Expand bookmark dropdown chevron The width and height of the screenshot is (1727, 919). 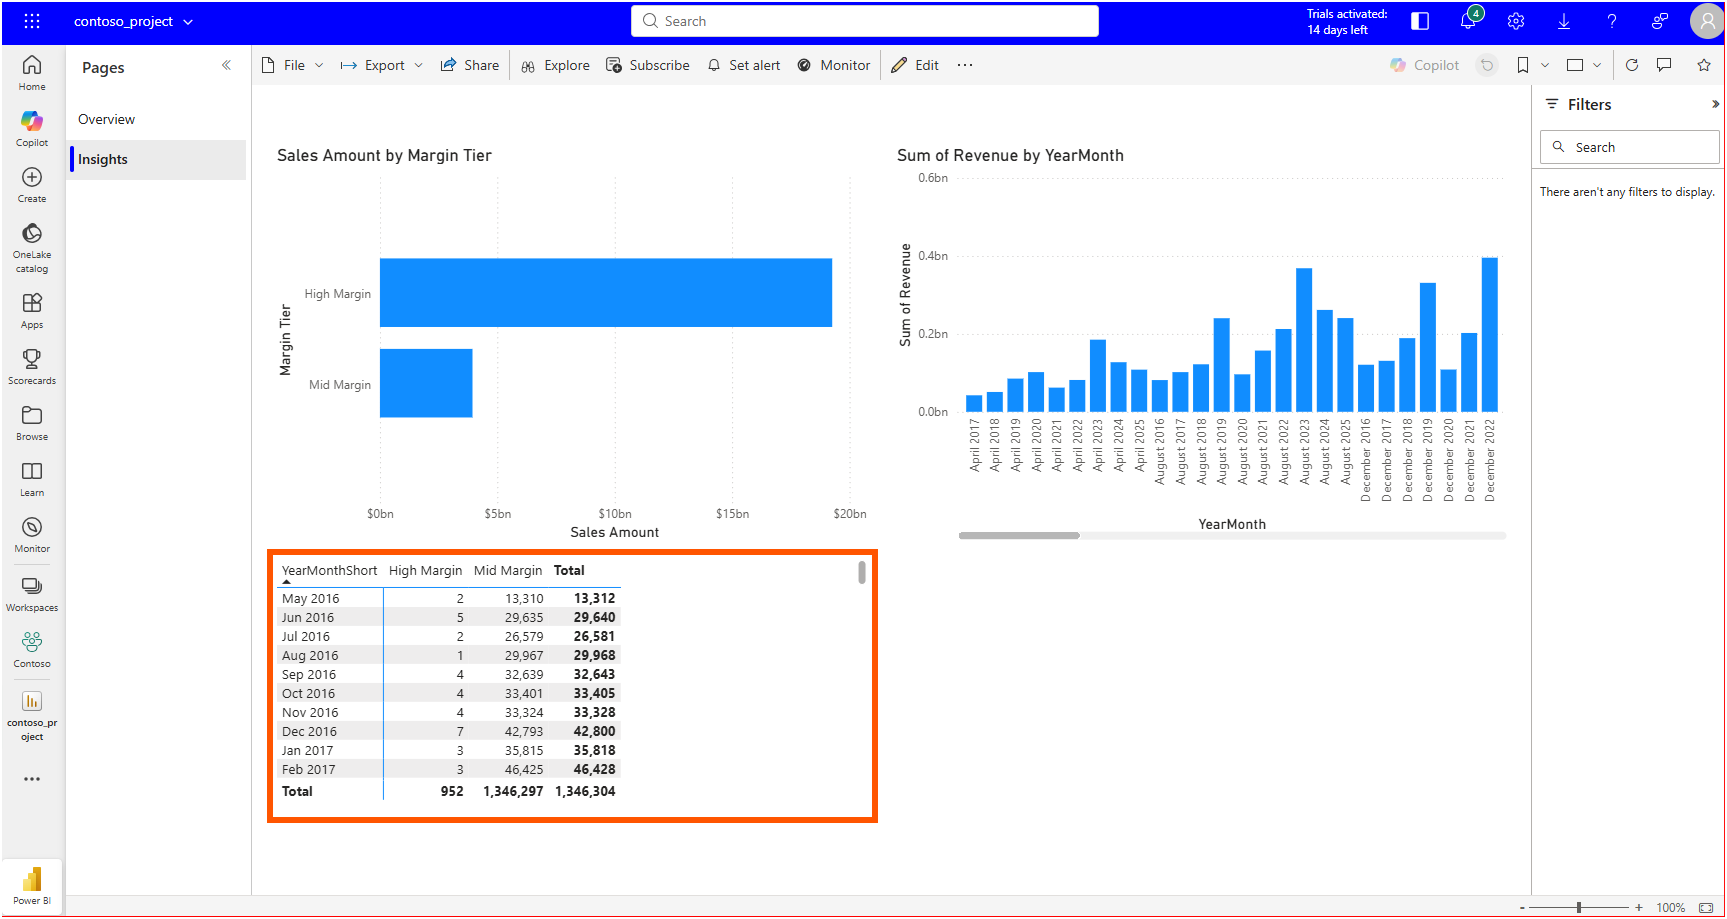point(1545,65)
